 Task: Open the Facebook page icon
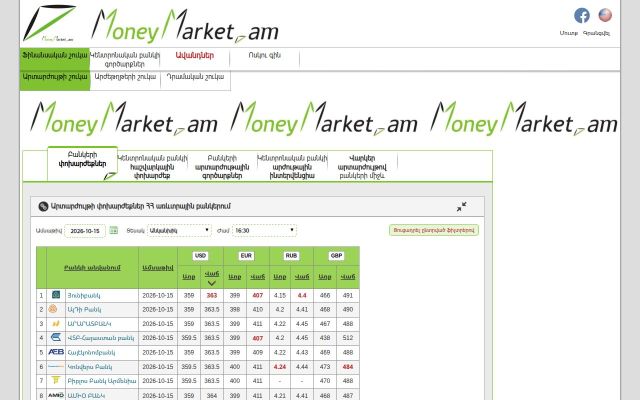coord(582,16)
